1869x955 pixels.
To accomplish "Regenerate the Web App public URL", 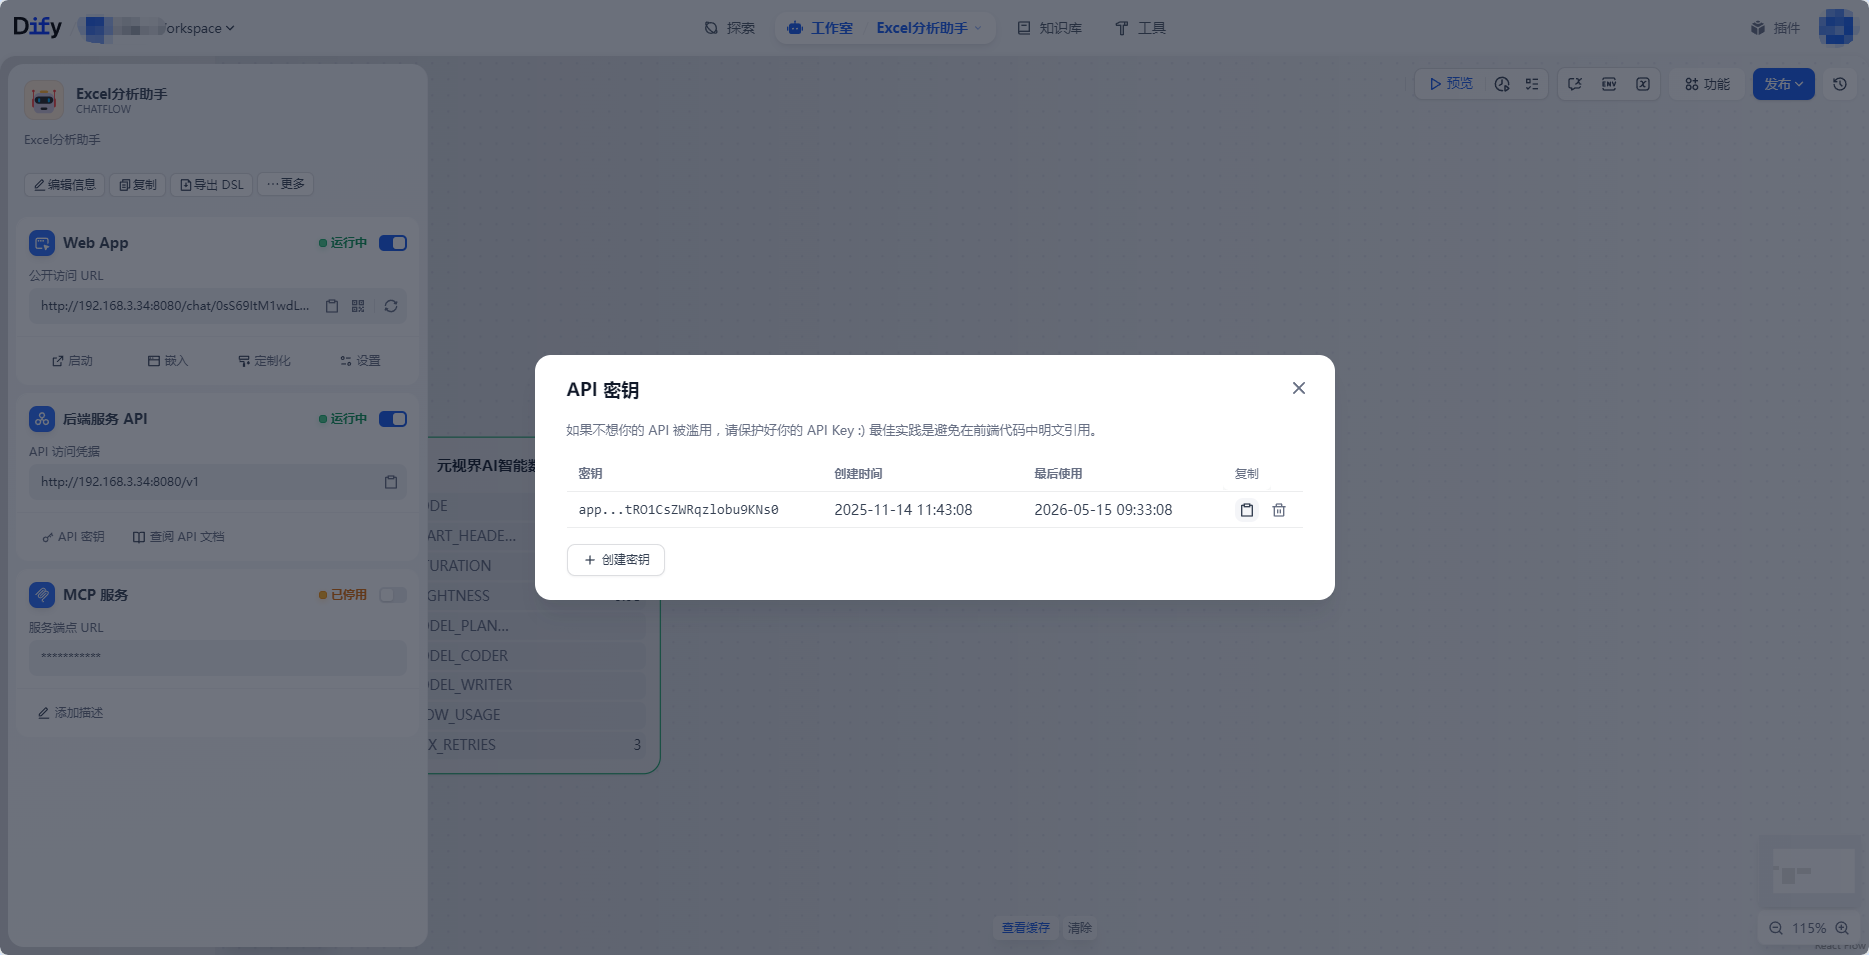I will [x=391, y=306].
